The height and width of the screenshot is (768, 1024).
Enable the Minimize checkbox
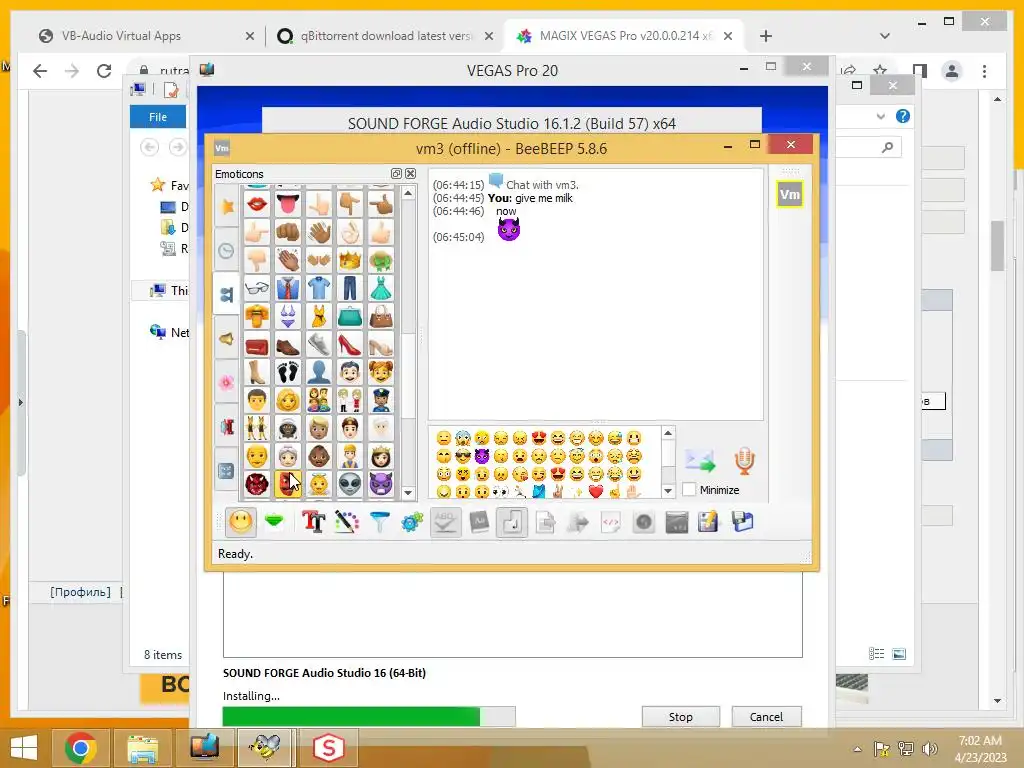[689, 489]
